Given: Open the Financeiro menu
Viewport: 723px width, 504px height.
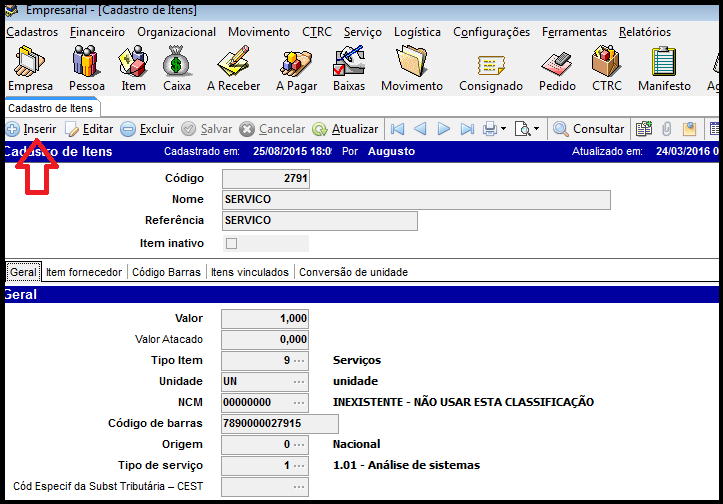Looking at the screenshot, I should point(97,32).
